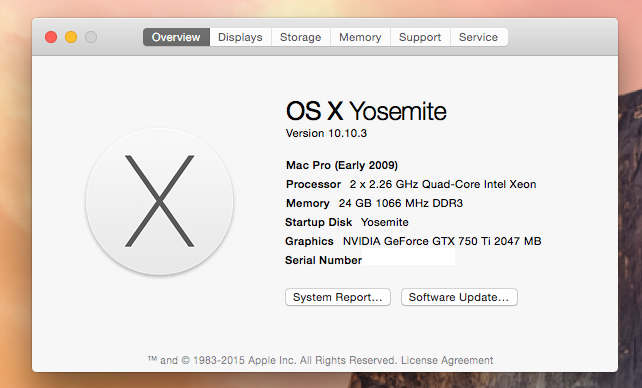642x388 pixels.
Task: Select the Storage tab
Action: point(301,37)
